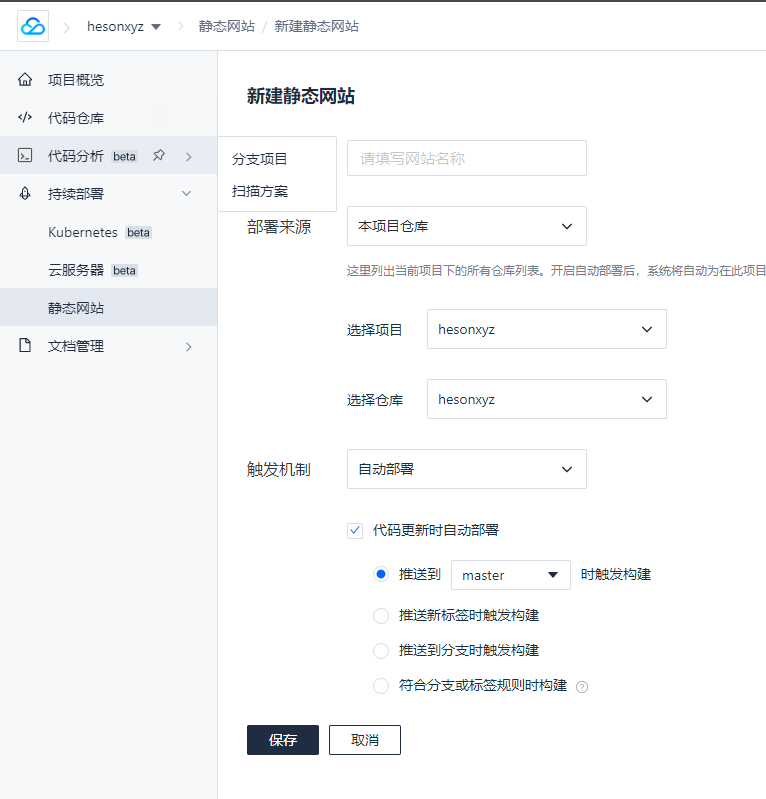Click the 新建静态网站 page heading
766x799 pixels.
pyautogui.click(x=301, y=96)
